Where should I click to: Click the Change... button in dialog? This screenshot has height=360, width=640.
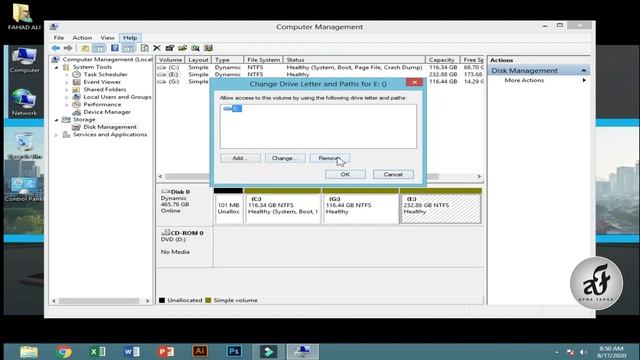coord(285,158)
